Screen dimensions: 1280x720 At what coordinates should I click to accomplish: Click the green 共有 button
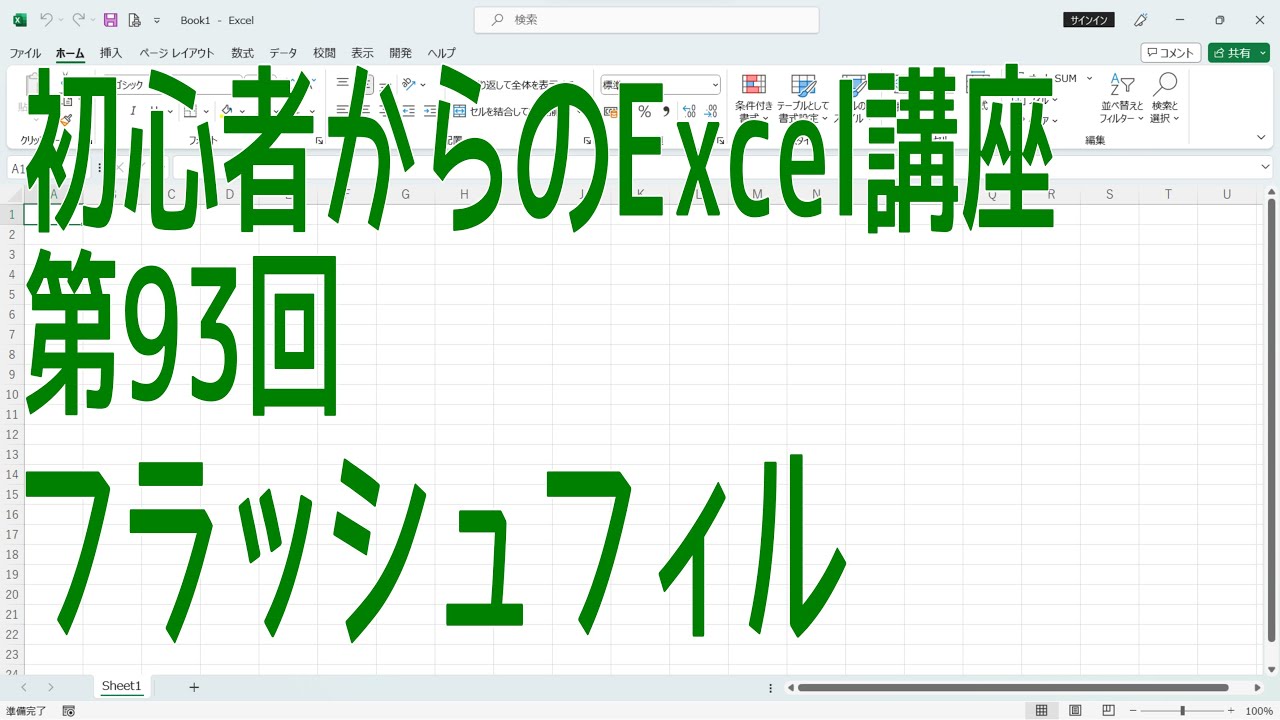pyautogui.click(x=1239, y=53)
